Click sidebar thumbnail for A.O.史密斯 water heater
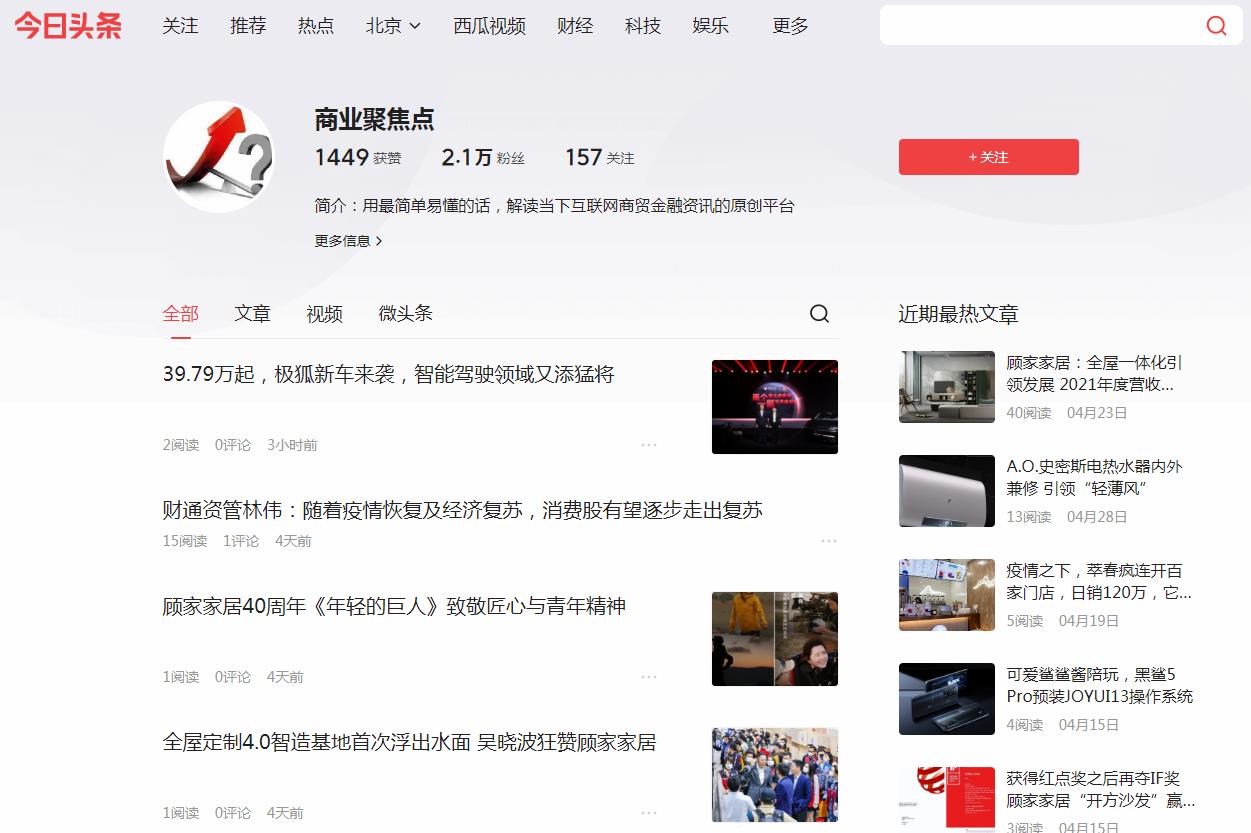 (947, 491)
